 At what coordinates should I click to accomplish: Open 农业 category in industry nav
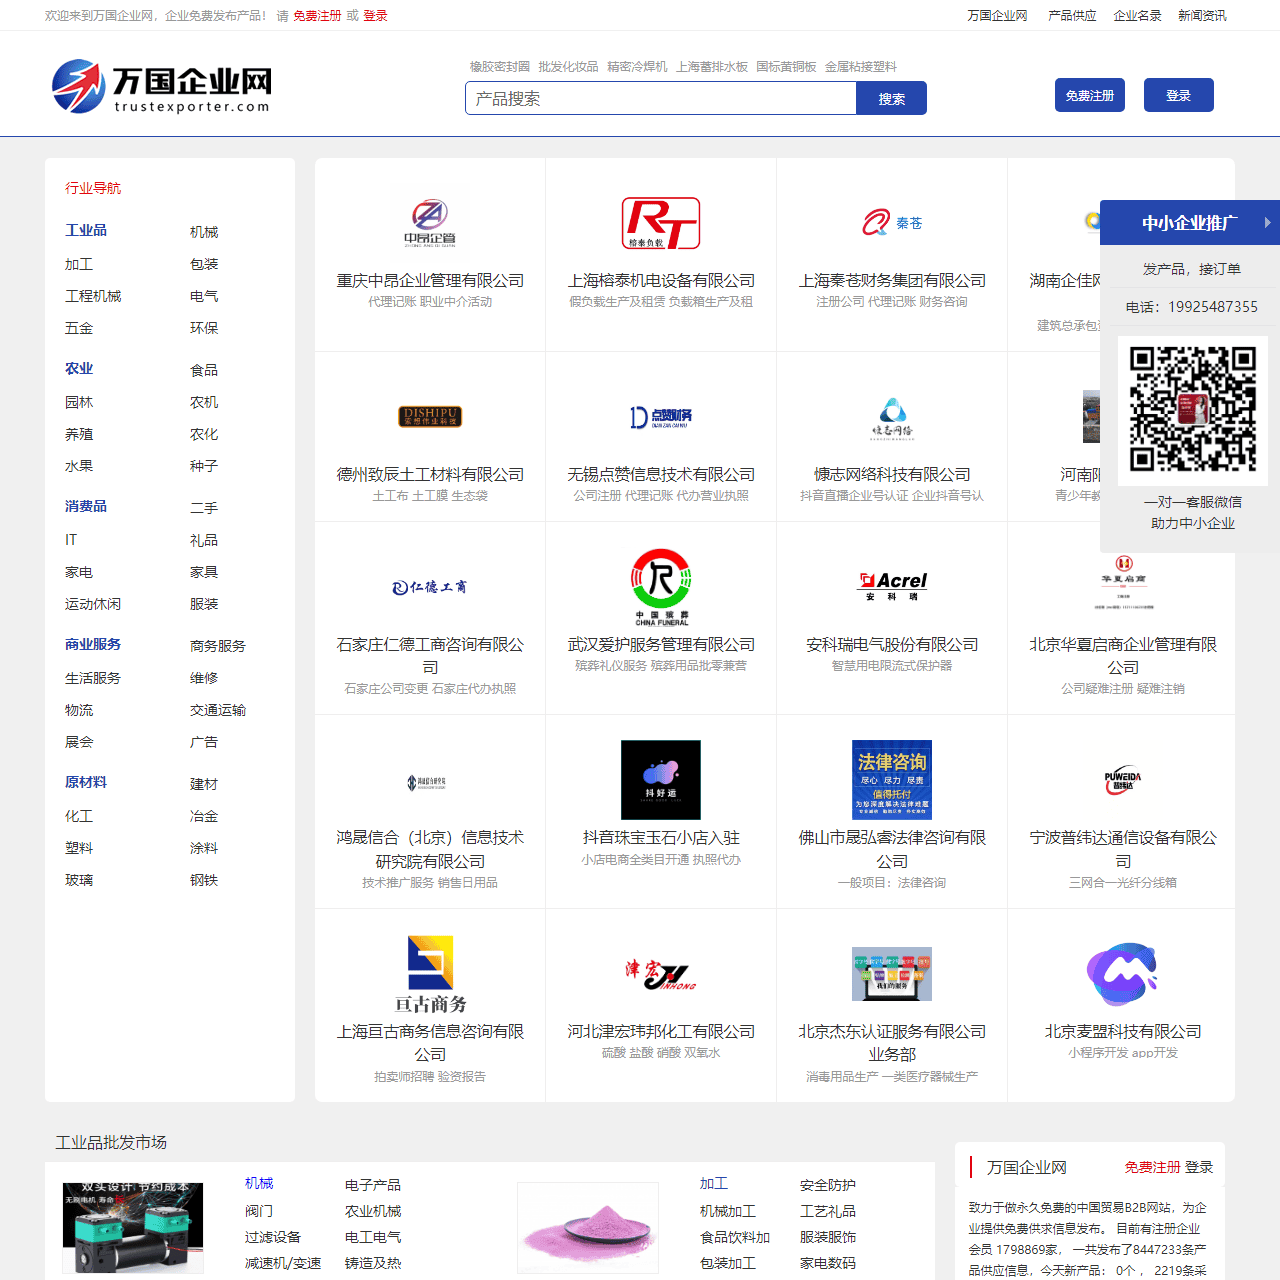pos(79,368)
